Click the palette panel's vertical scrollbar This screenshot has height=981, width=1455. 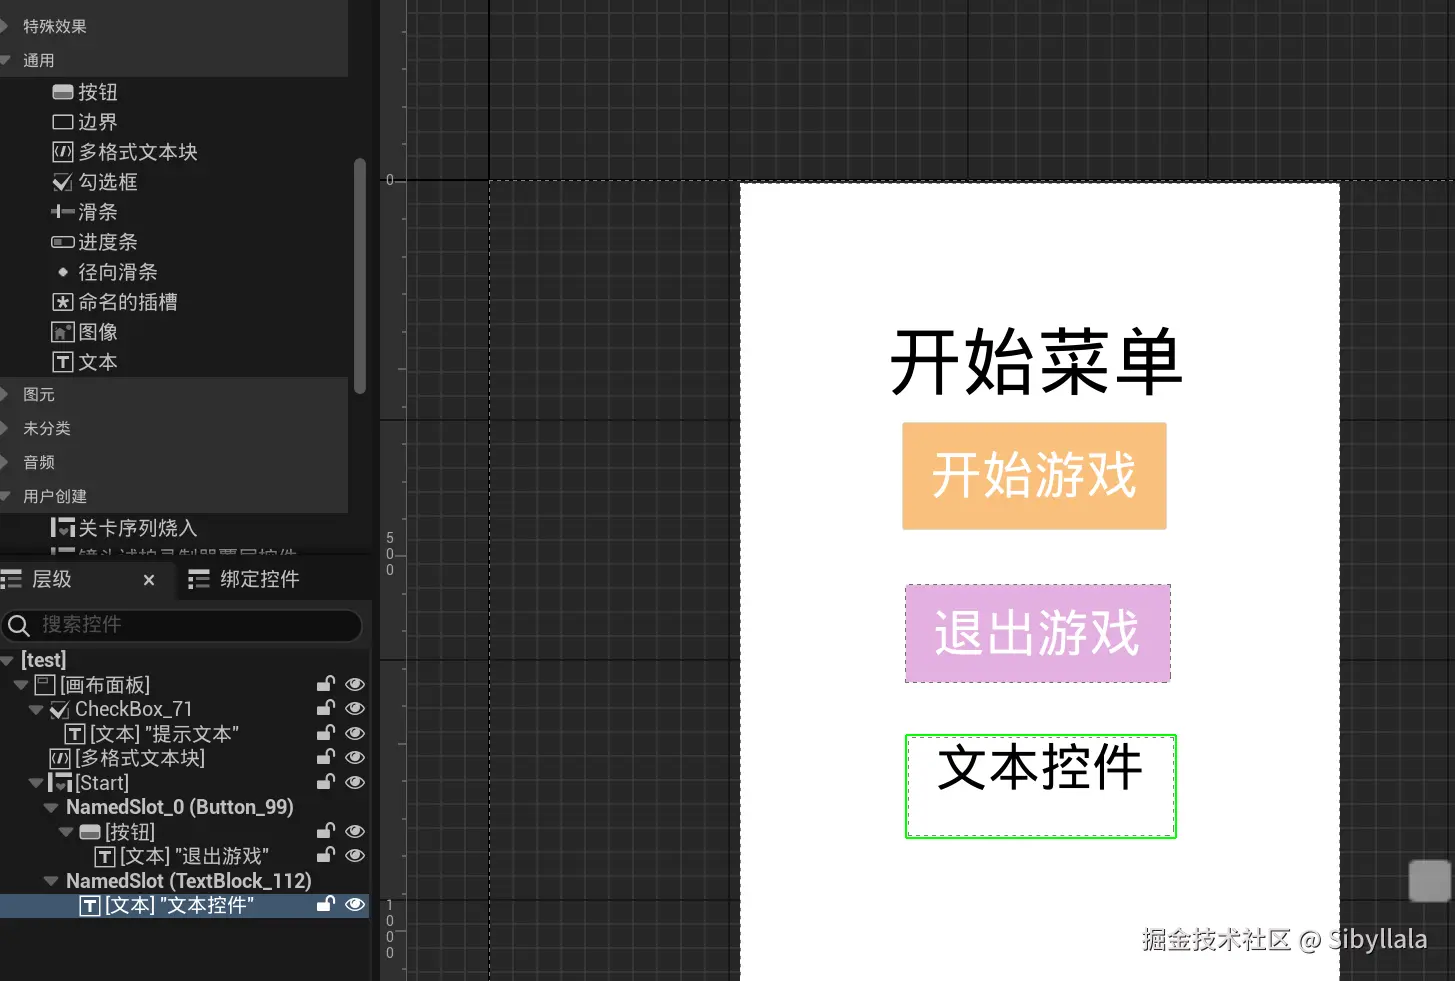click(x=360, y=276)
